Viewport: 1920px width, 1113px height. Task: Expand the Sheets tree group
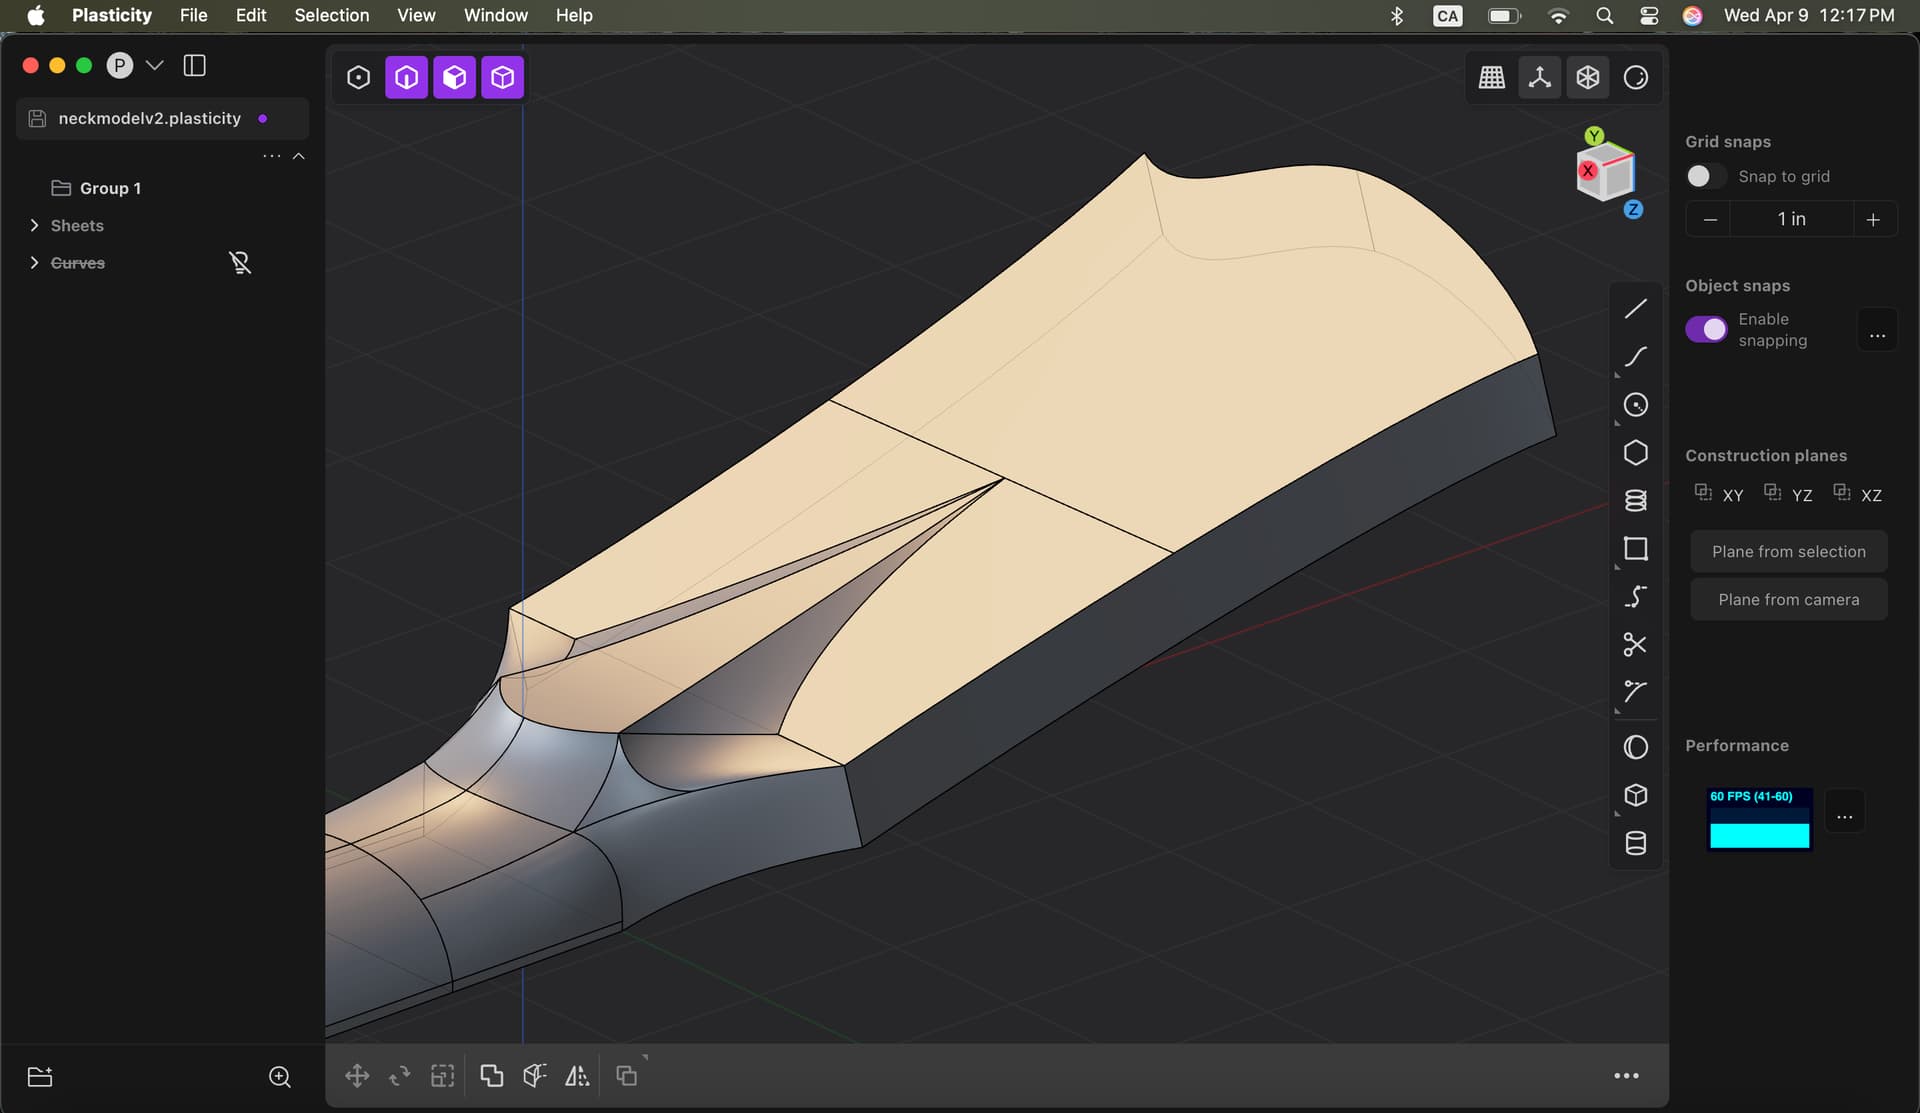[35, 226]
